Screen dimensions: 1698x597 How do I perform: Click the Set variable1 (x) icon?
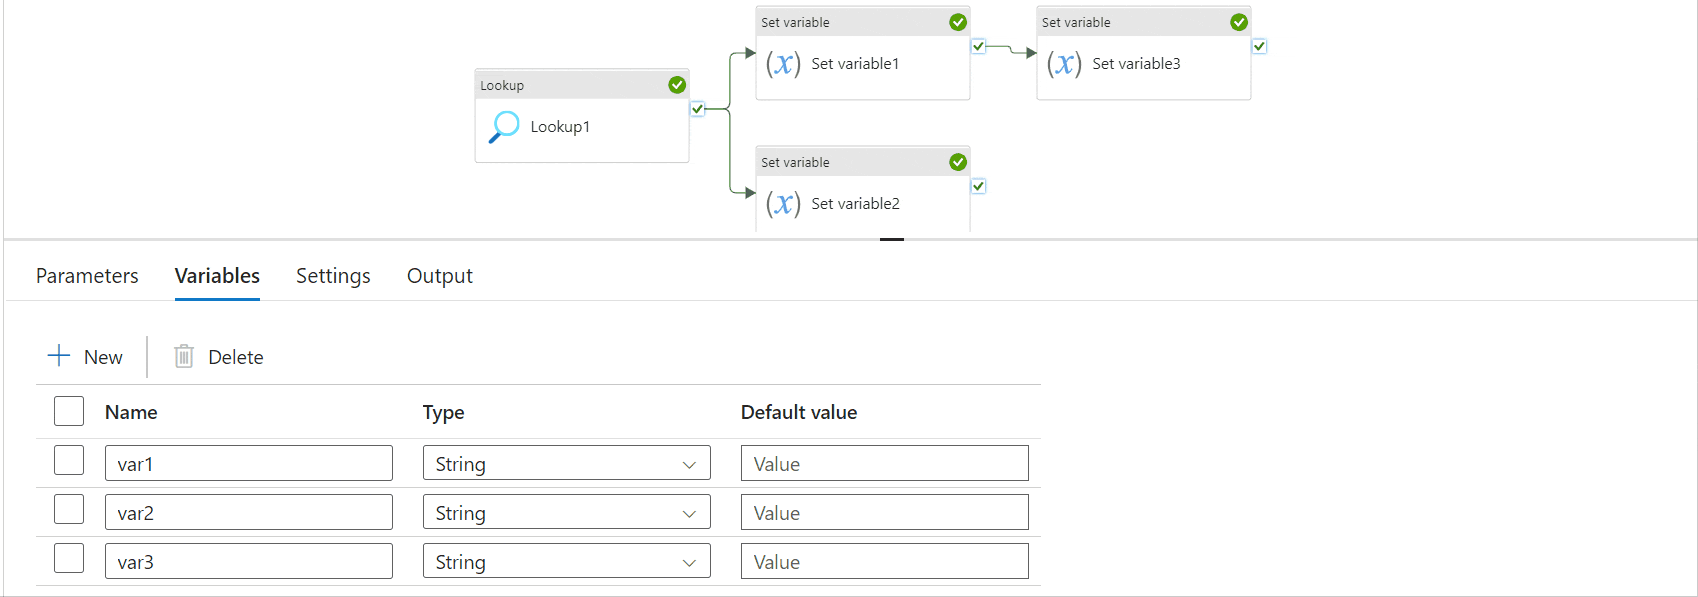pos(783,64)
